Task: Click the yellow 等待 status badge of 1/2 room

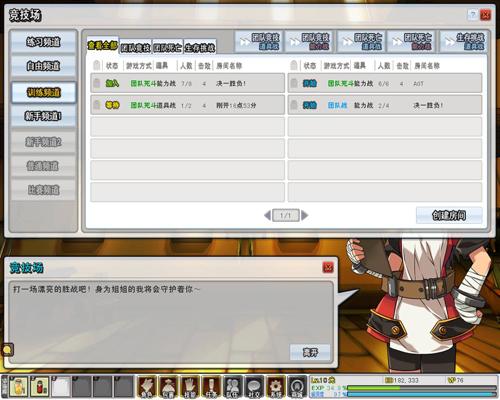Action: tap(112, 105)
